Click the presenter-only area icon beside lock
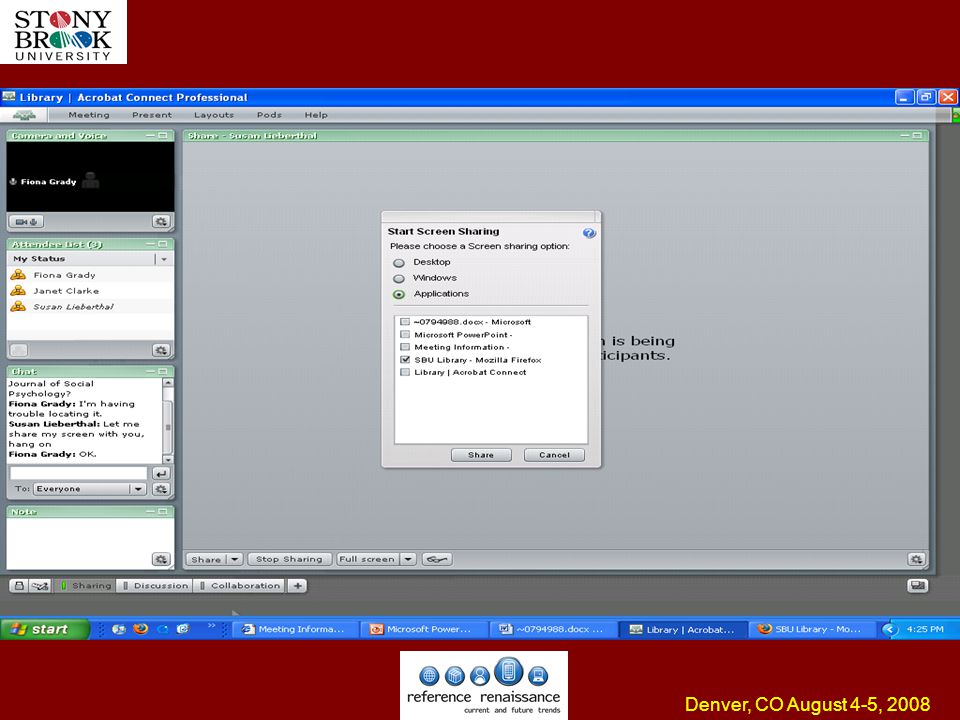The height and width of the screenshot is (720, 960). 40,586
